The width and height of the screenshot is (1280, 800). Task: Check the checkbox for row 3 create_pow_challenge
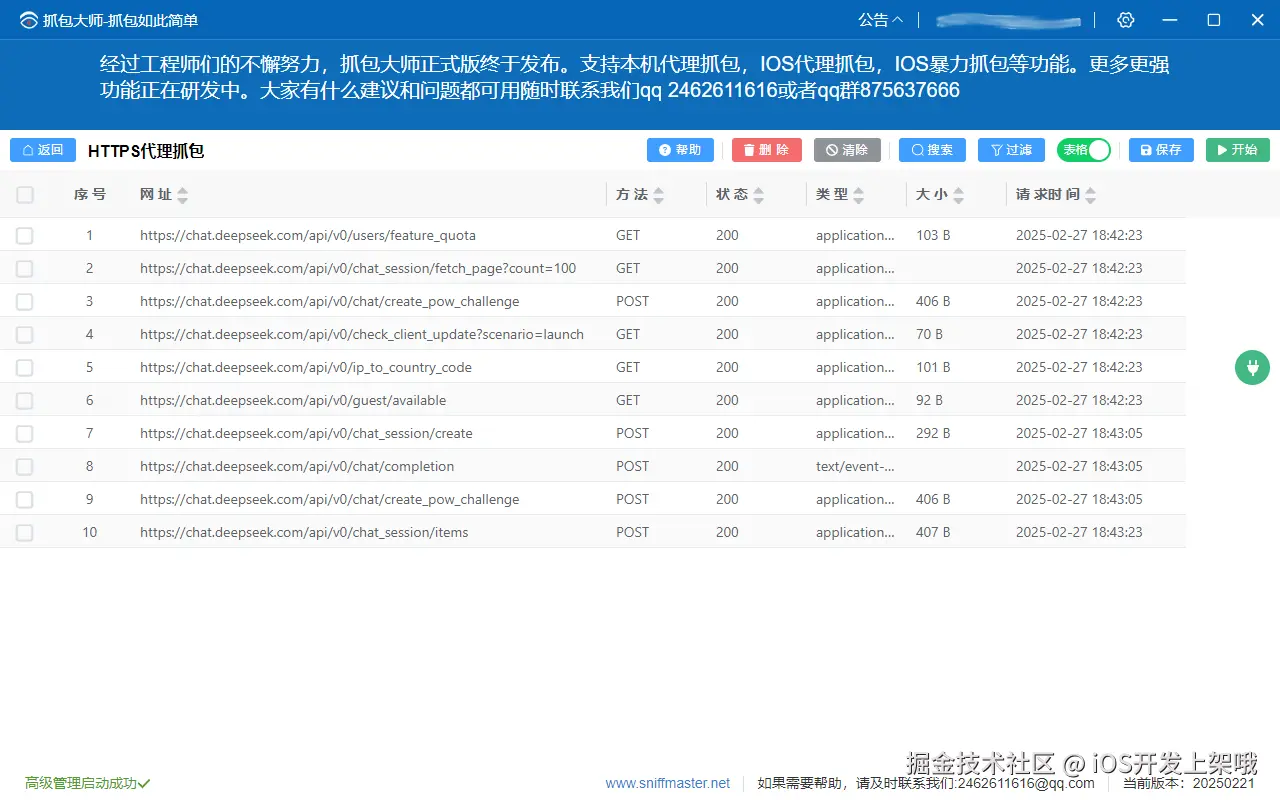(x=25, y=302)
